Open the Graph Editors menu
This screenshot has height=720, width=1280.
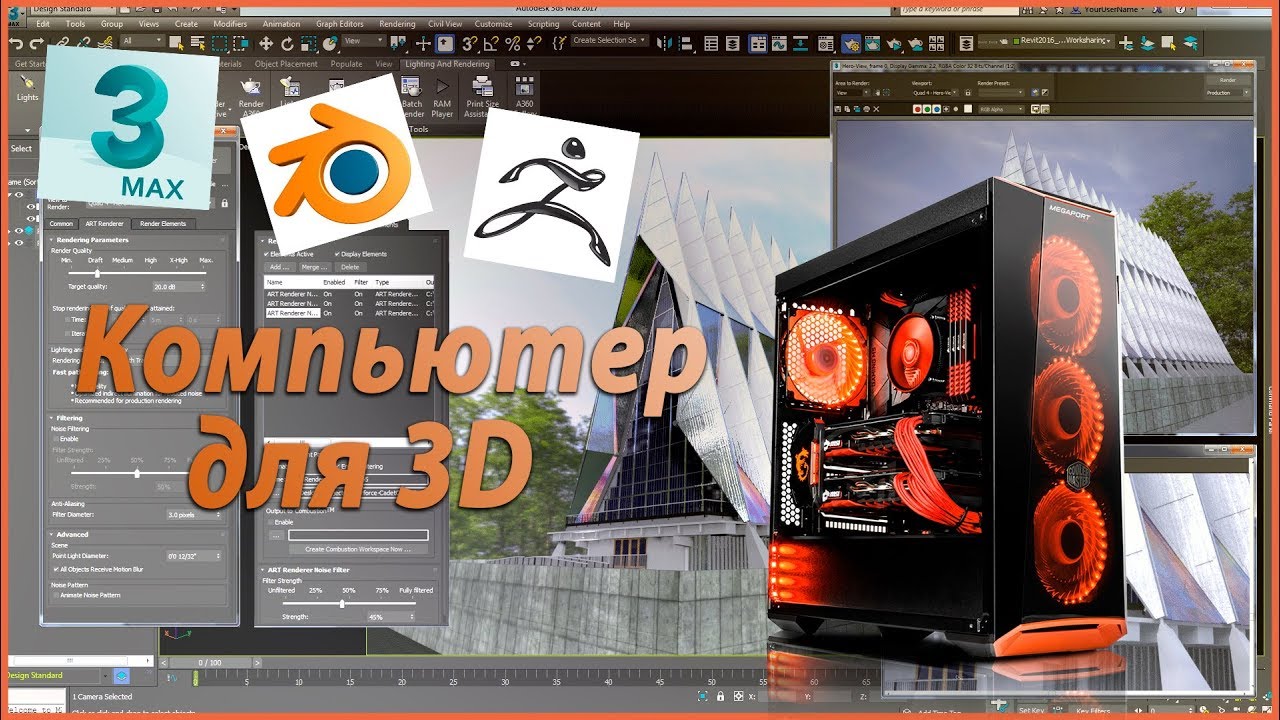pyautogui.click(x=339, y=24)
